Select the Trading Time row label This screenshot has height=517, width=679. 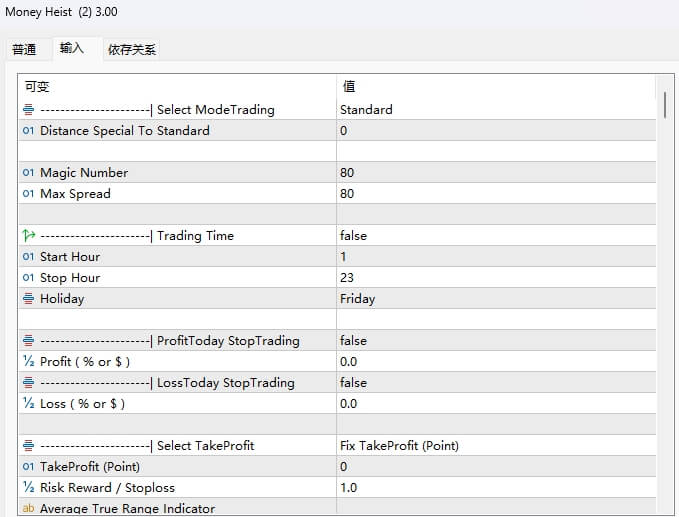(x=137, y=236)
